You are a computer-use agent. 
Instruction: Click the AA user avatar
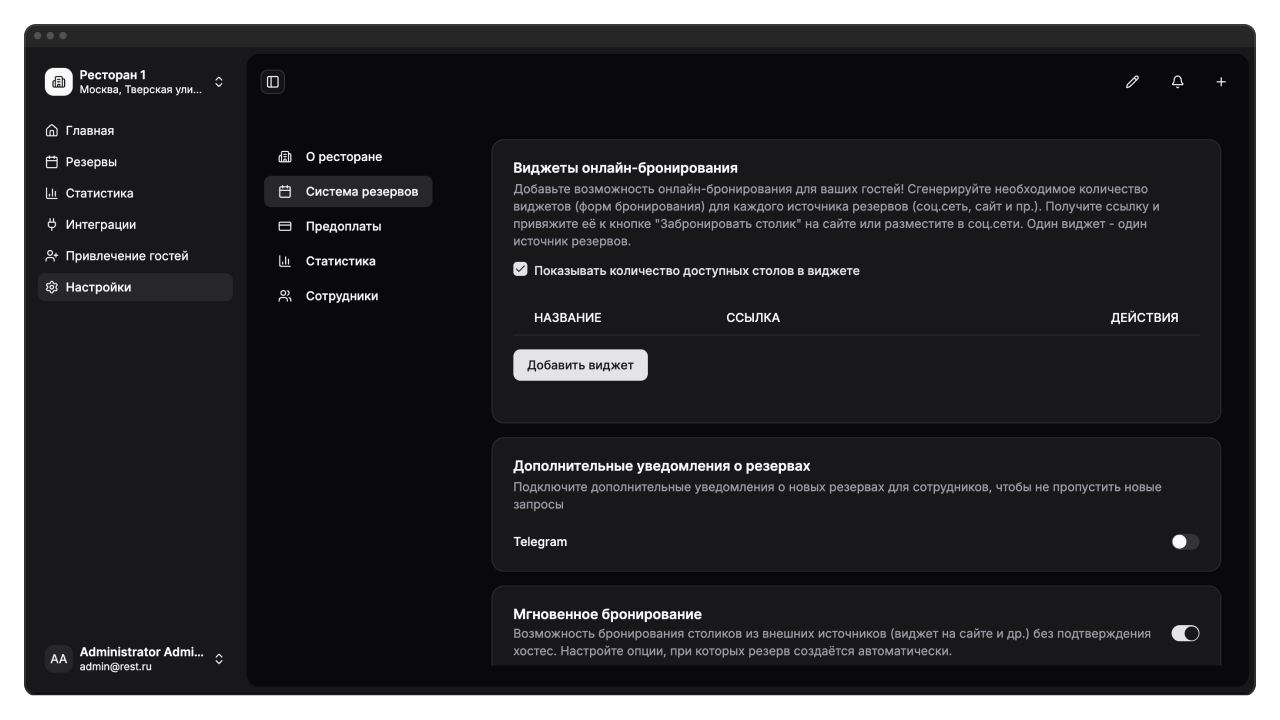(59, 659)
